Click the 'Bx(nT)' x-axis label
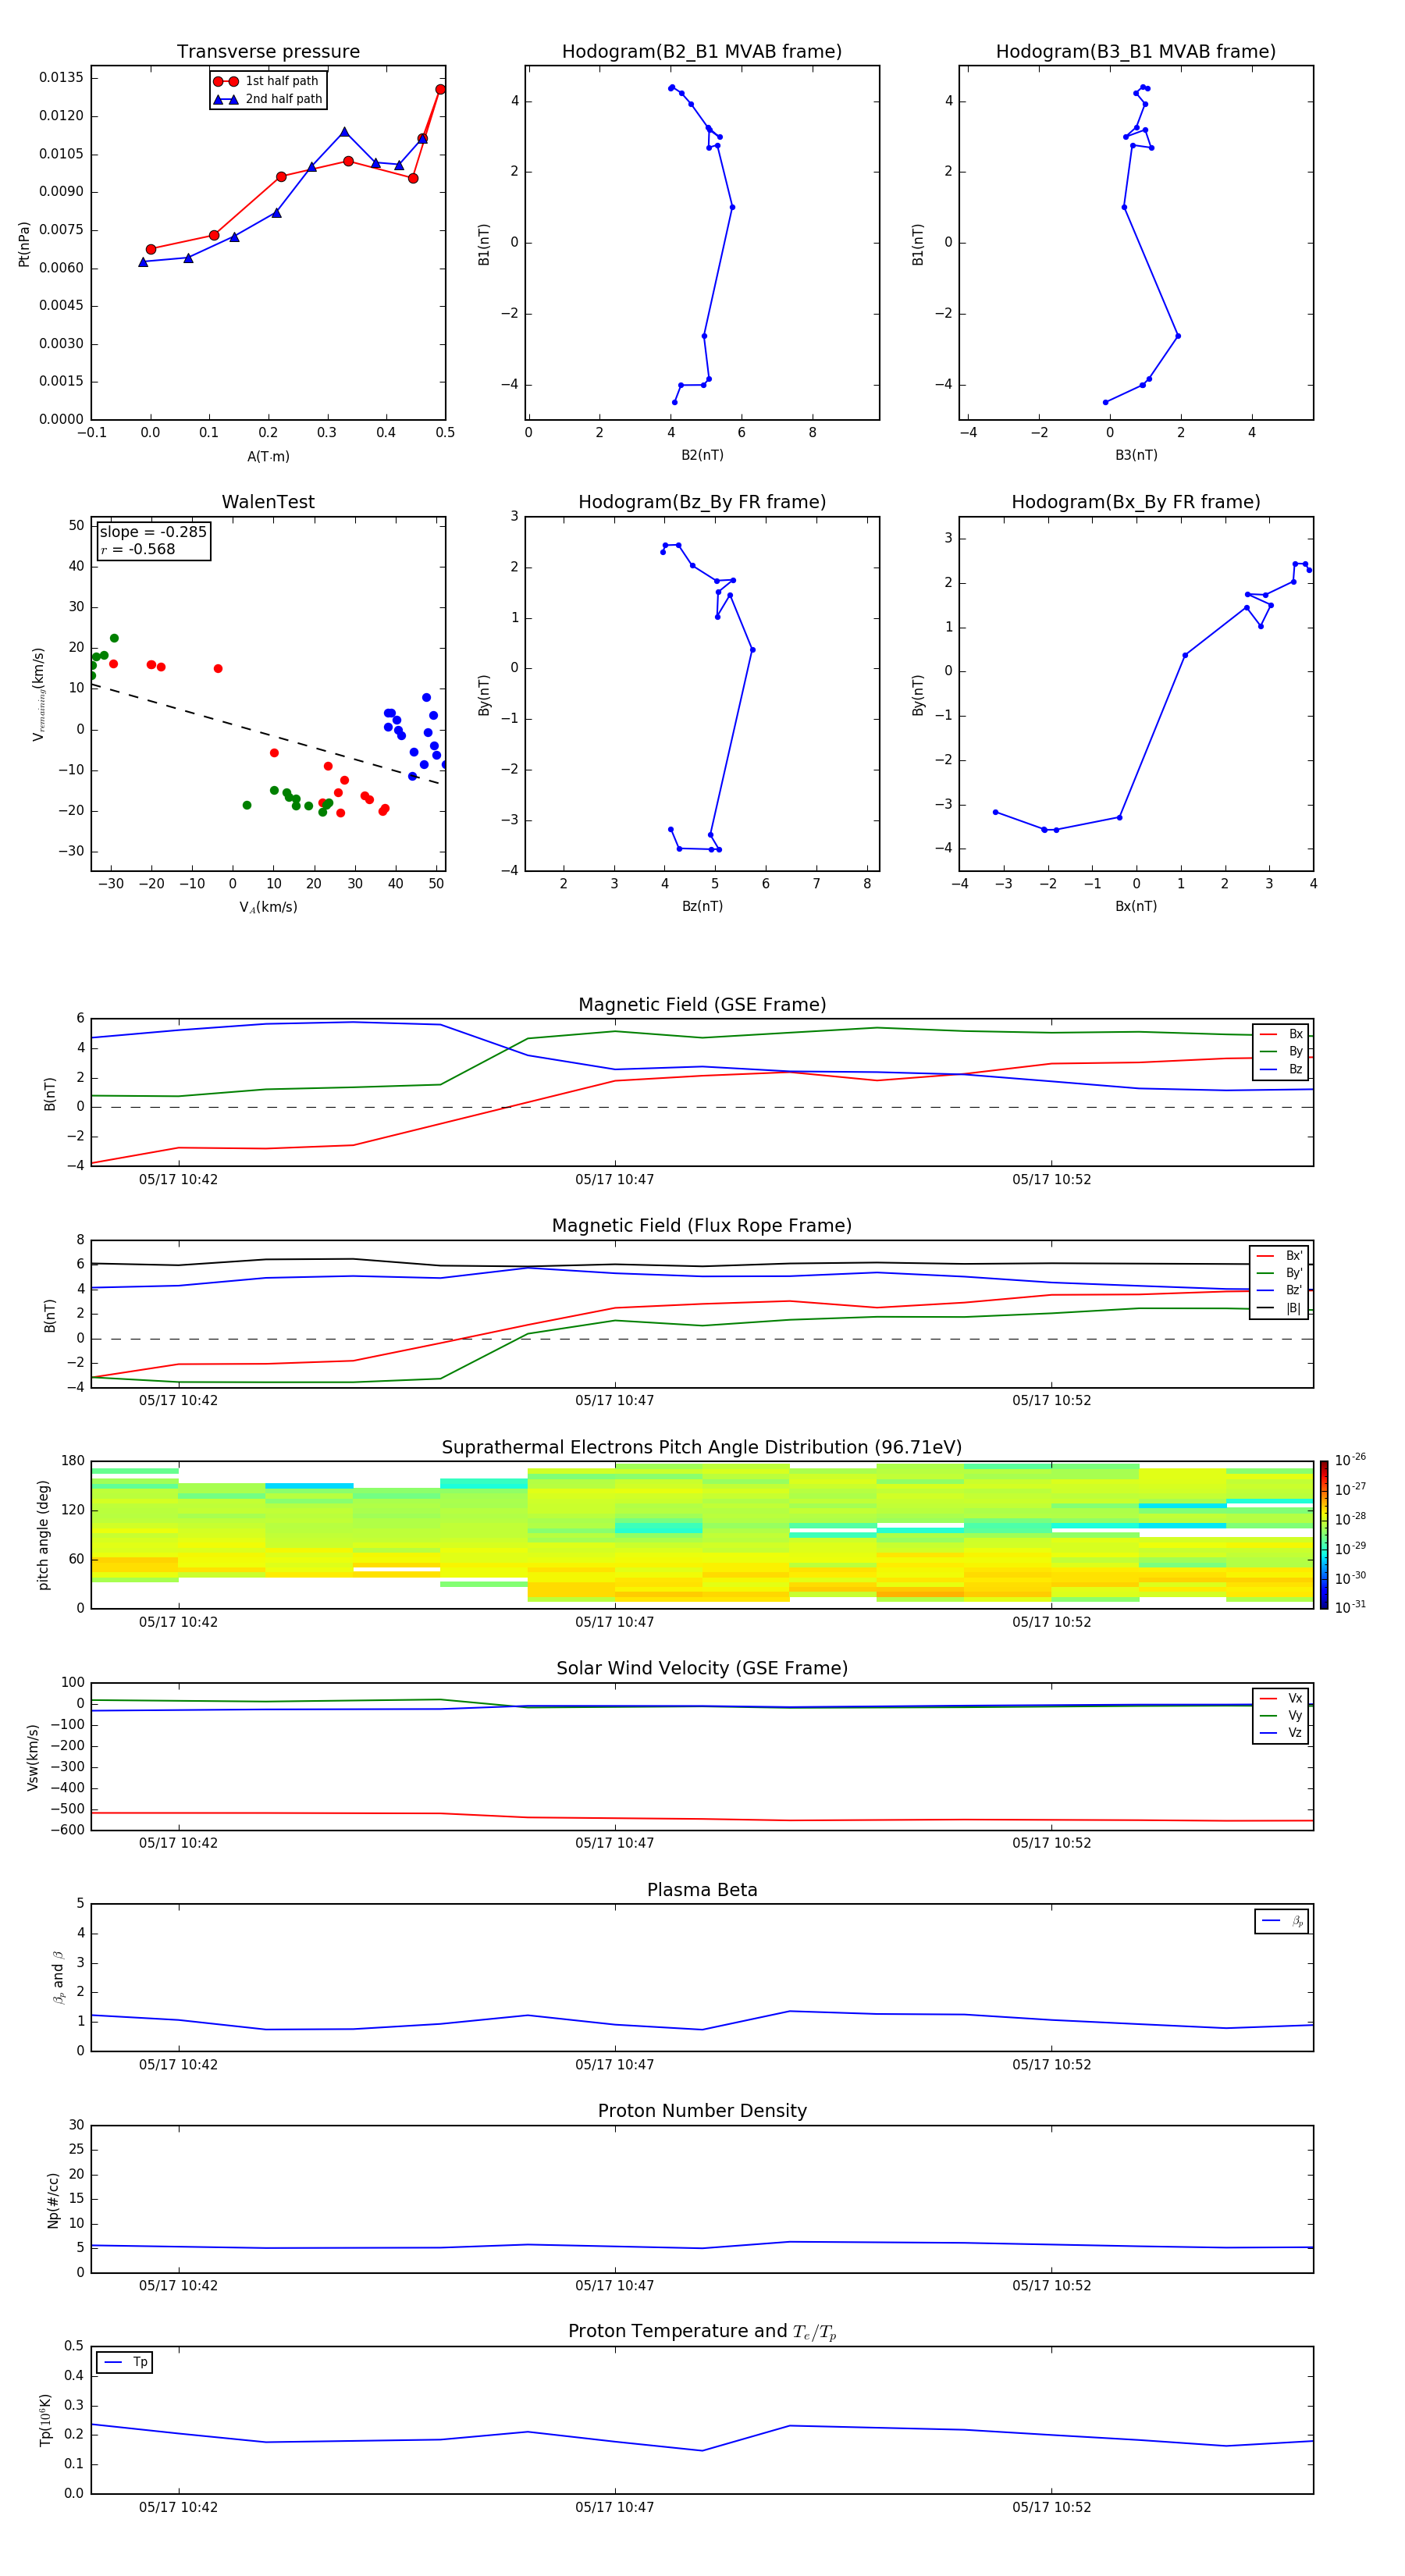Screen dimensions: 1405x2576 tap(1136, 906)
